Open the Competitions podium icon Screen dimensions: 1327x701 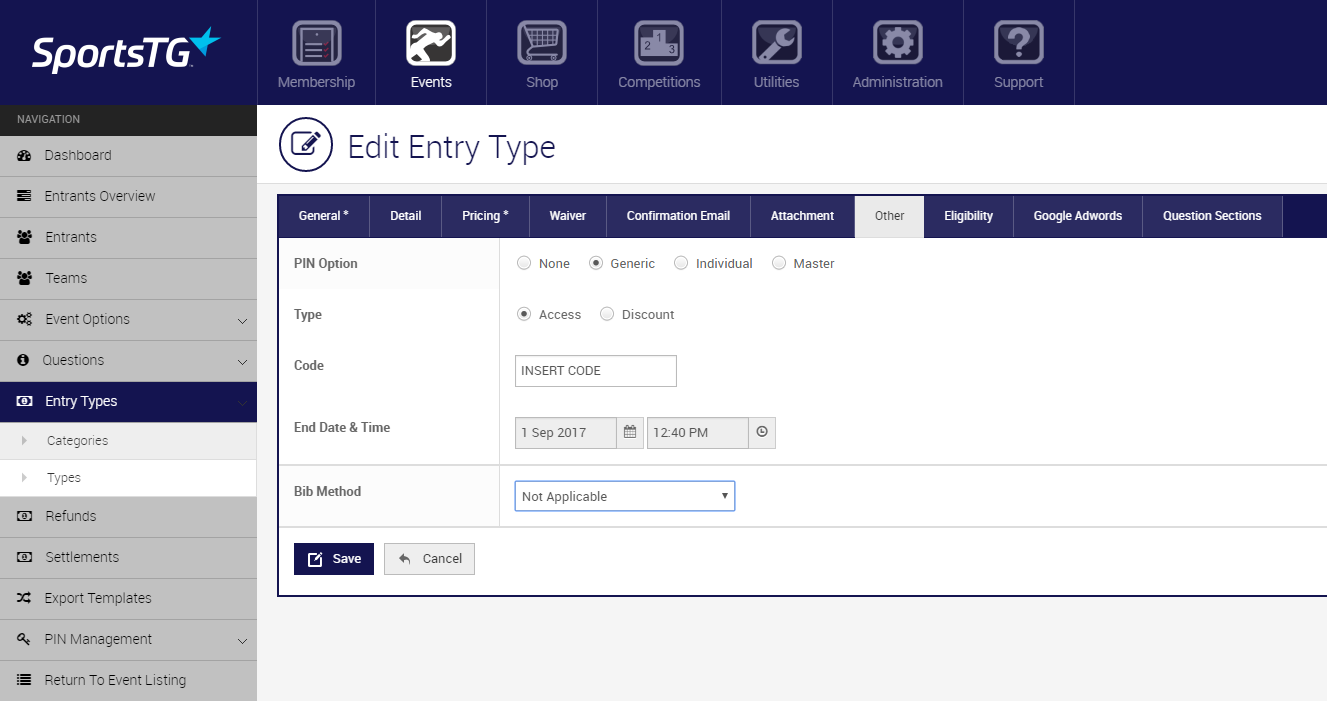[659, 44]
